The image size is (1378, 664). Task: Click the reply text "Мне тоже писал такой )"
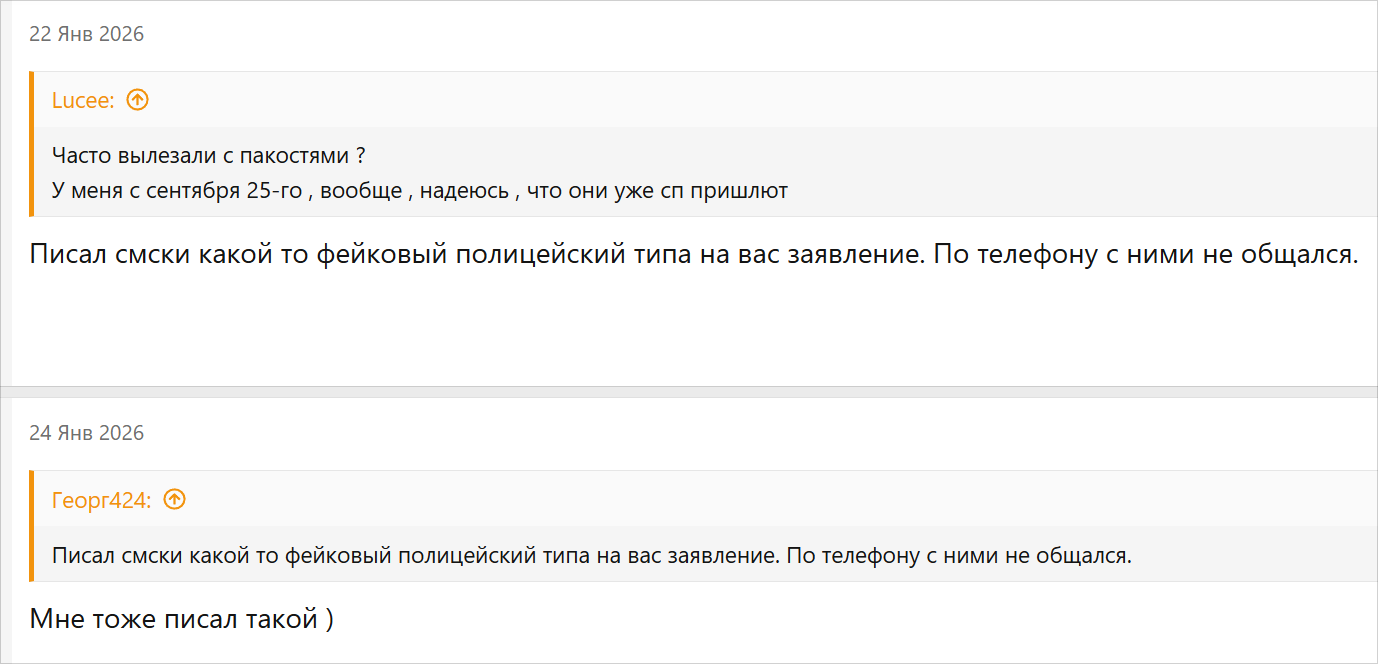181,619
